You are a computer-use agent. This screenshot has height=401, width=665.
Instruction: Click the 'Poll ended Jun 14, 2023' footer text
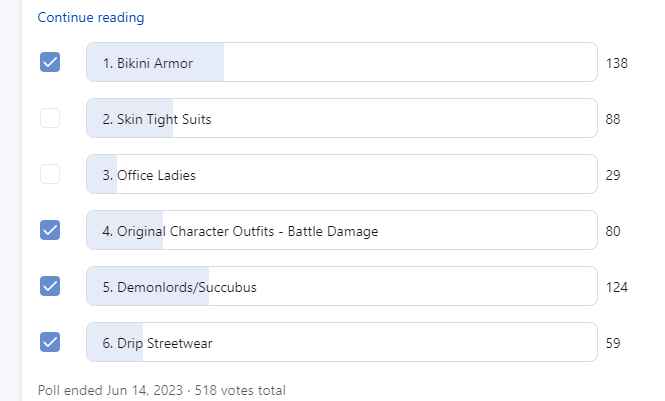point(110,390)
